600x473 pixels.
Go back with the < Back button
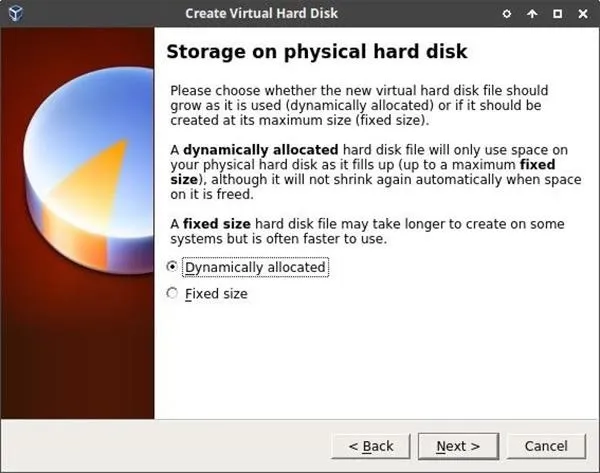click(371, 446)
